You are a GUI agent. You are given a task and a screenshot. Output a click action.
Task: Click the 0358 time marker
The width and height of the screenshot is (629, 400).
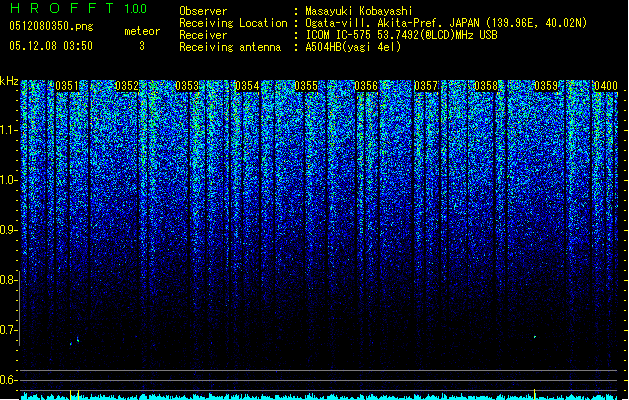pyautogui.click(x=486, y=86)
